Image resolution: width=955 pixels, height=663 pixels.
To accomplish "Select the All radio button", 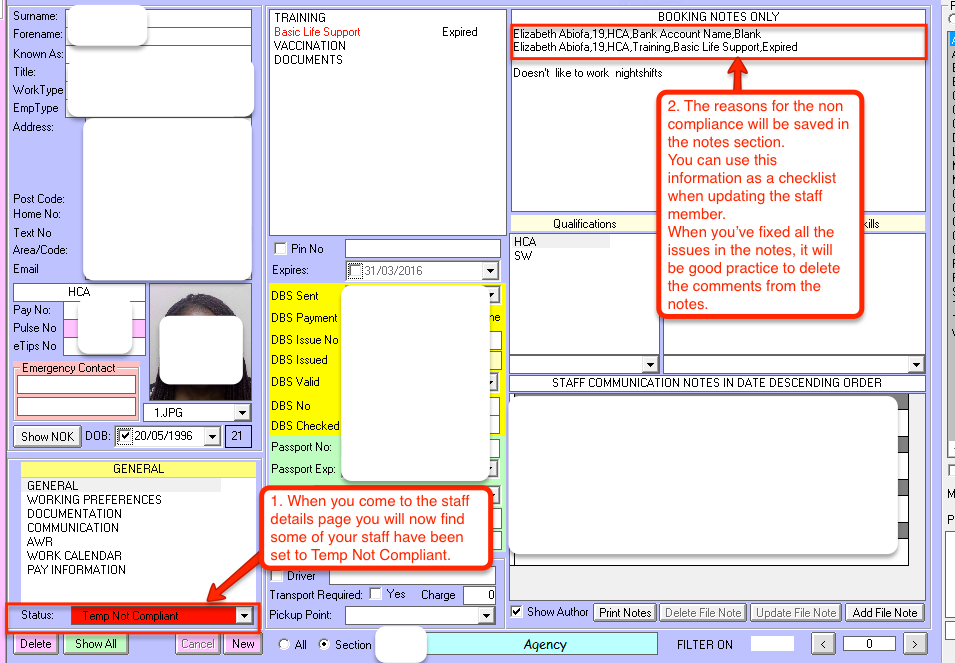I will pyautogui.click(x=284, y=645).
